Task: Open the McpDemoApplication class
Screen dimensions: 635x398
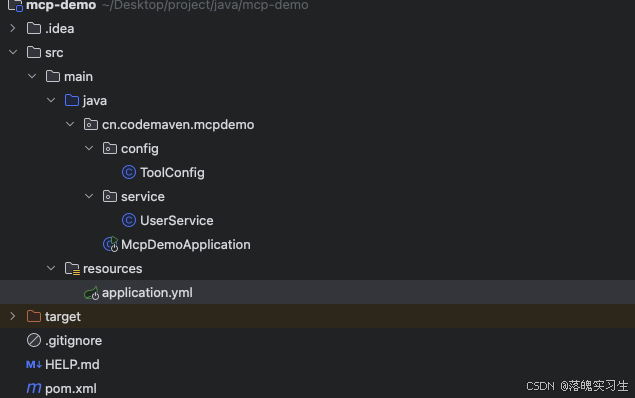Action: 185,245
